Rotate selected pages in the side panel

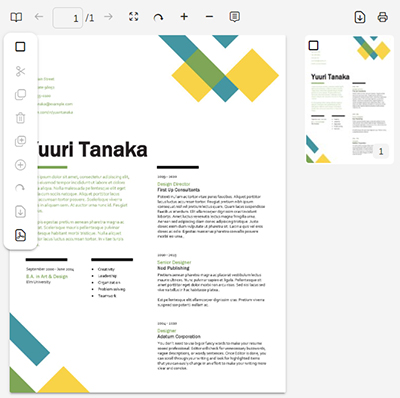point(20,188)
